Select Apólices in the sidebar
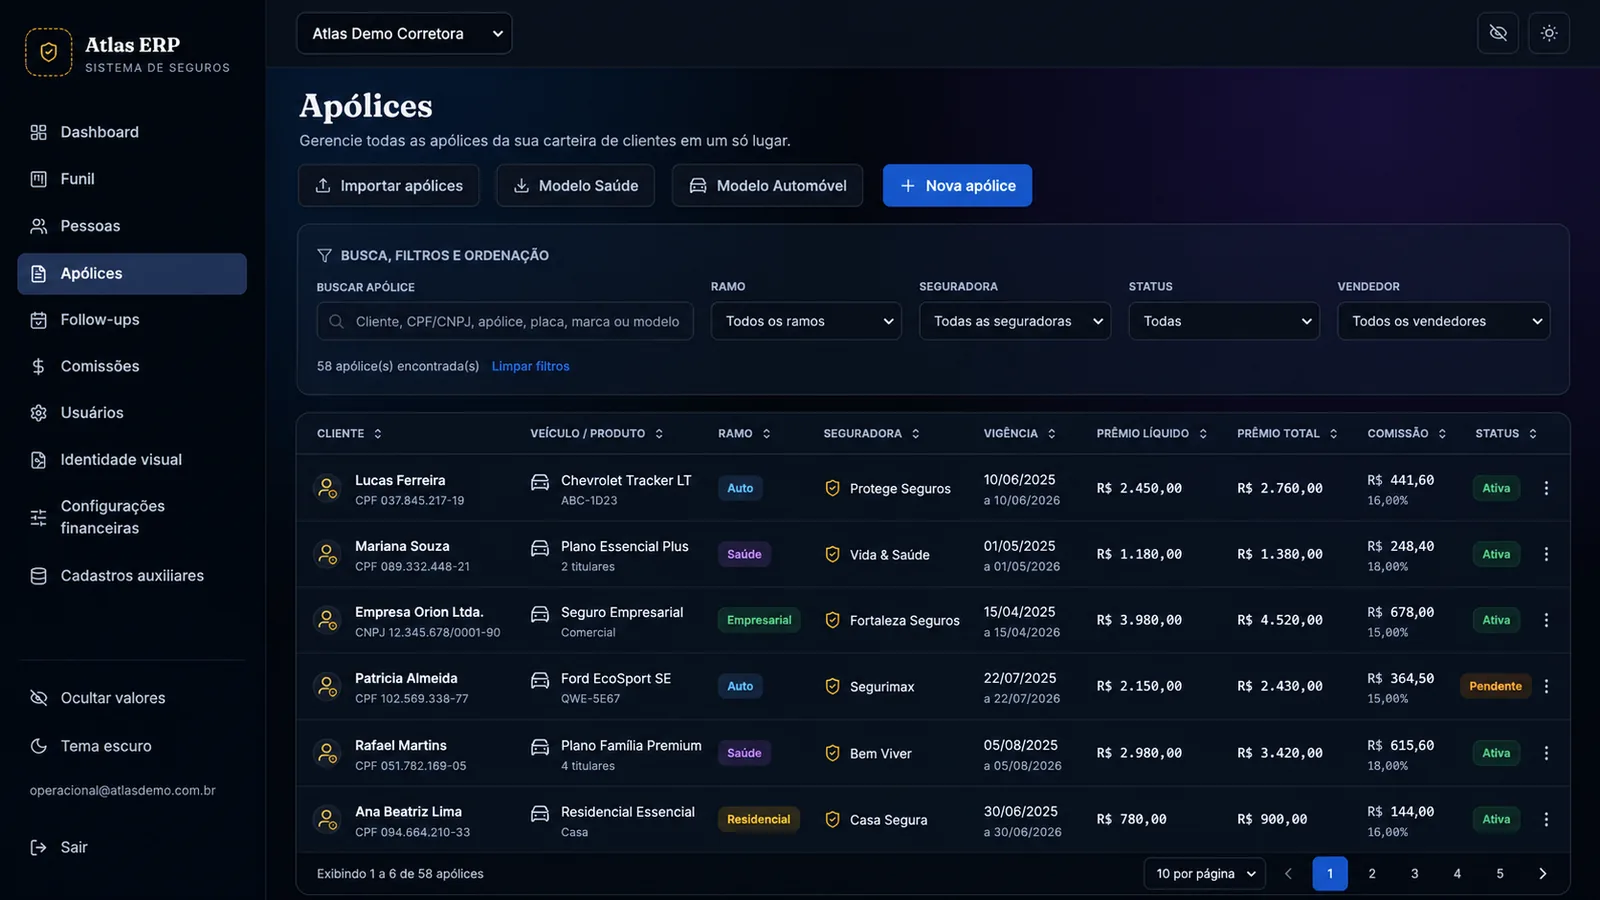 pos(132,273)
